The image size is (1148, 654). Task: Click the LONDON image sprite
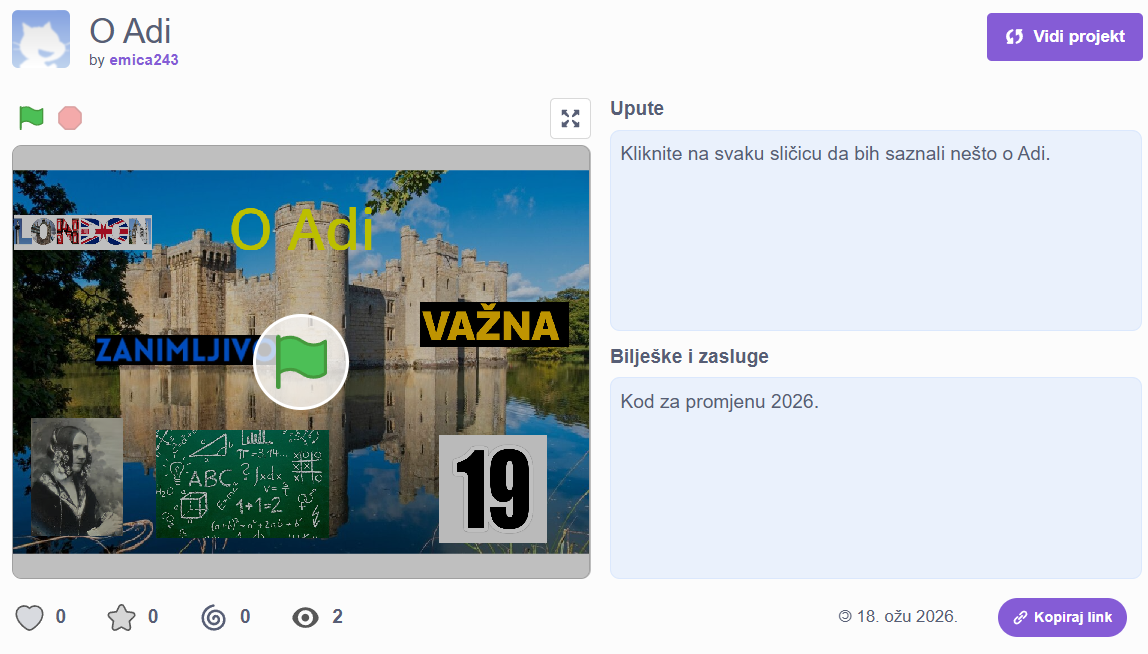[83, 232]
